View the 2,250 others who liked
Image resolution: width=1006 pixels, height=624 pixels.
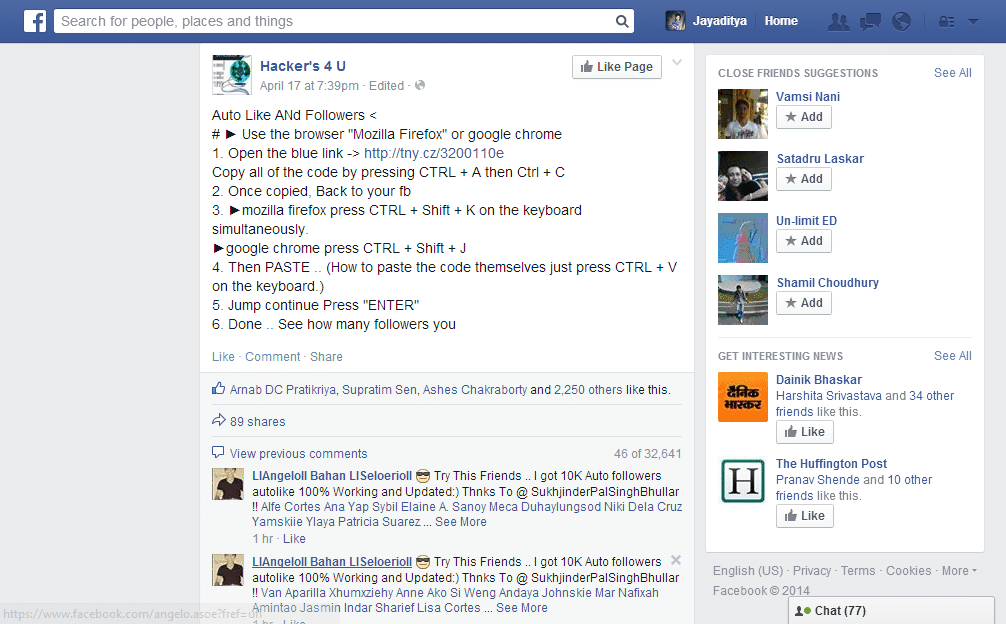(588, 390)
